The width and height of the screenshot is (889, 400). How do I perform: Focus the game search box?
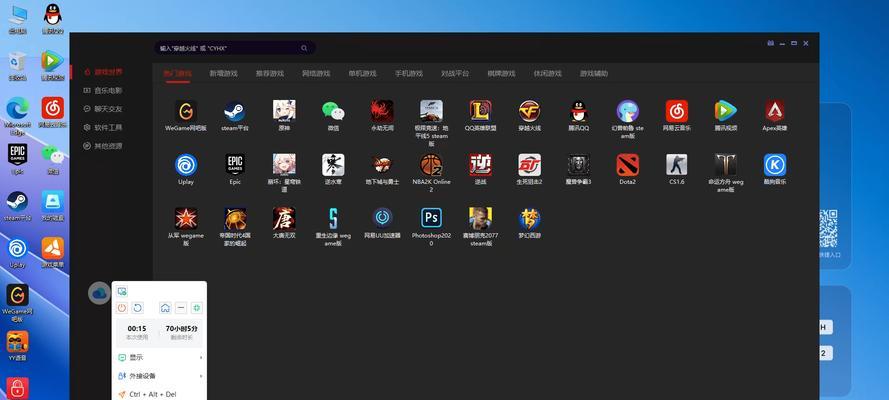click(x=235, y=48)
